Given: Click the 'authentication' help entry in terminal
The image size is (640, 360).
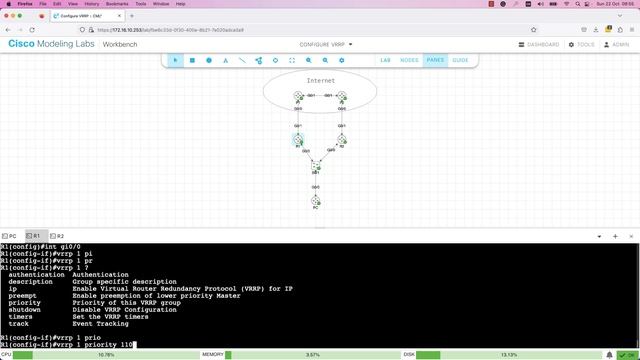Looking at the screenshot, I should [36, 275].
